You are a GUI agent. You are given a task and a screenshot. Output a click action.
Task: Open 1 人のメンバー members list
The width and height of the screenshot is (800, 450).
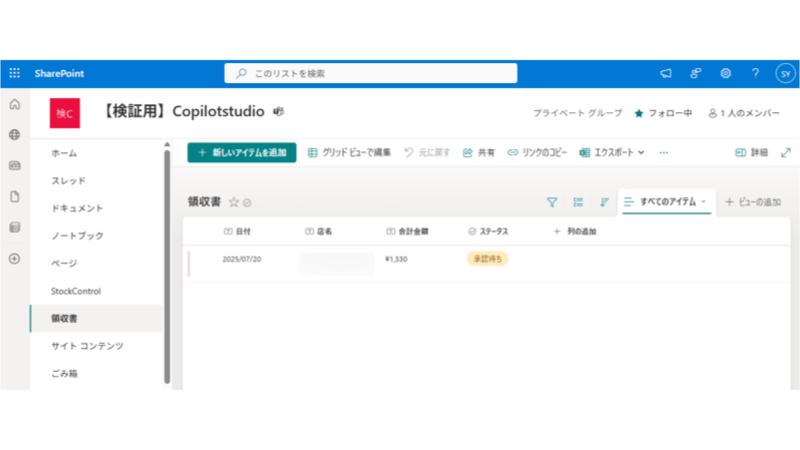tap(744, 113)
